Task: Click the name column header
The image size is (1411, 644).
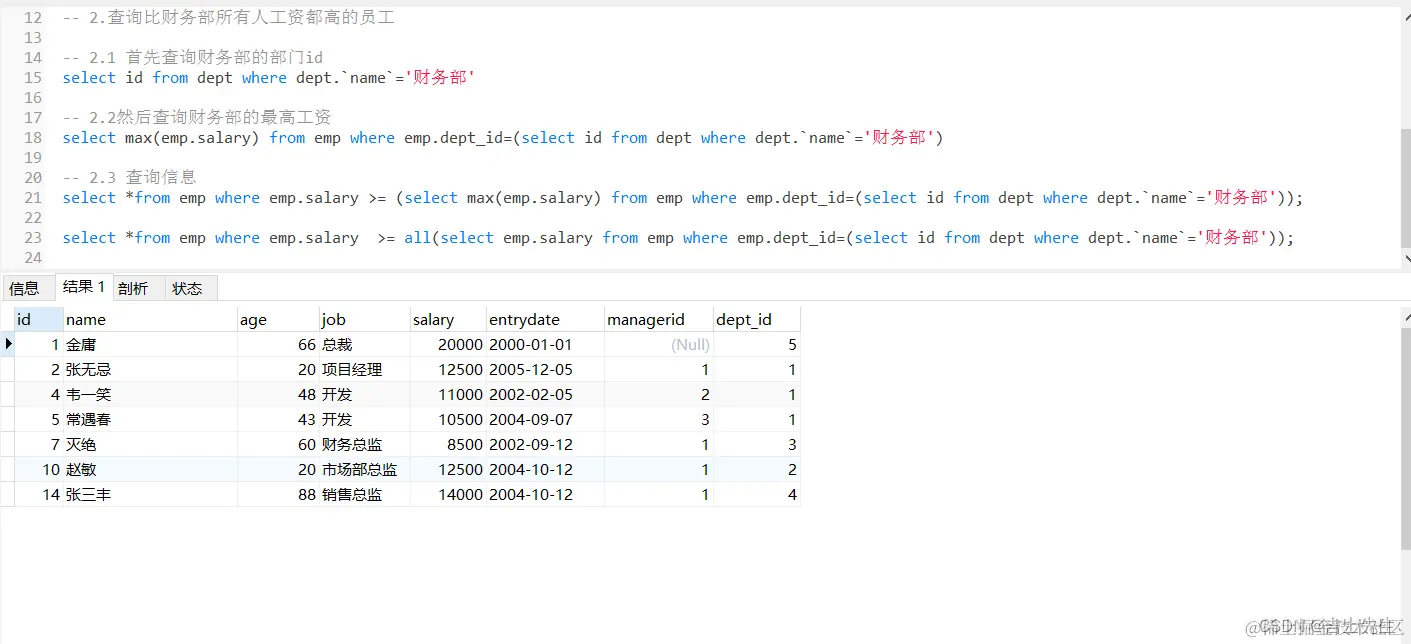Action: [x=150, y=319]
